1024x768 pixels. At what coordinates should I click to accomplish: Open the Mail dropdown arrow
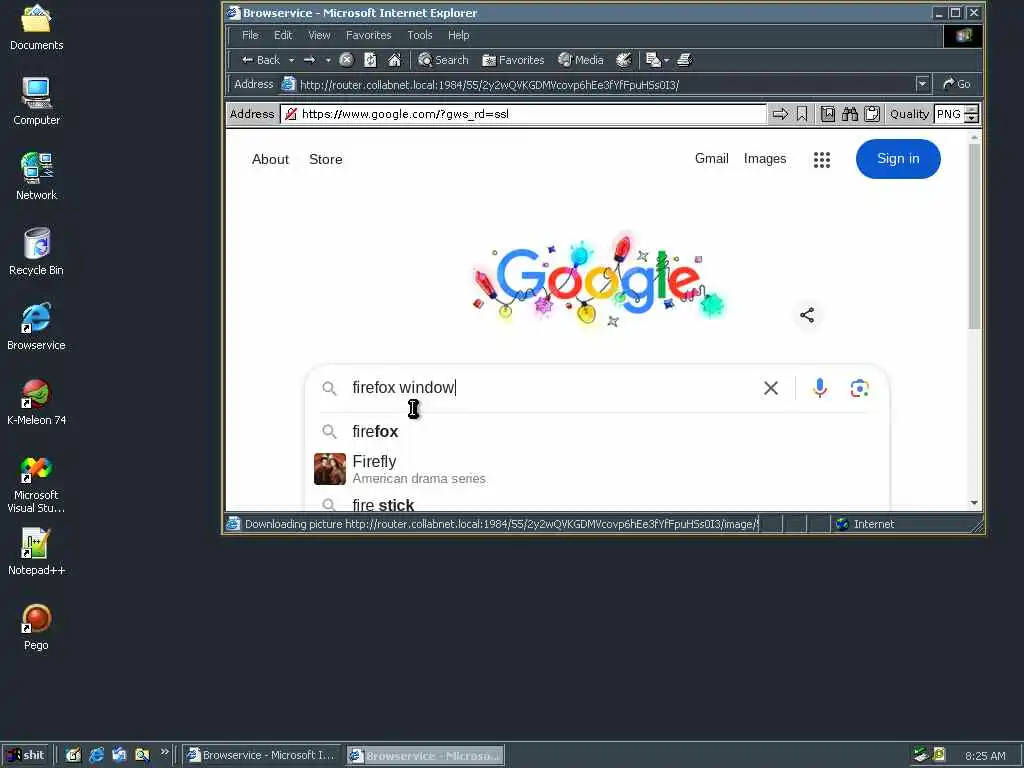pyautogui.click(x=666, y=60)
